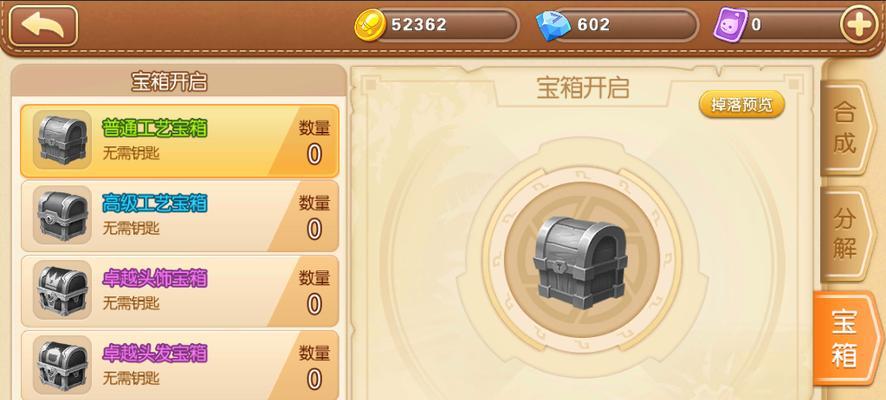
Task: Tap the large chest in the center circle
Action: (580, 263)
